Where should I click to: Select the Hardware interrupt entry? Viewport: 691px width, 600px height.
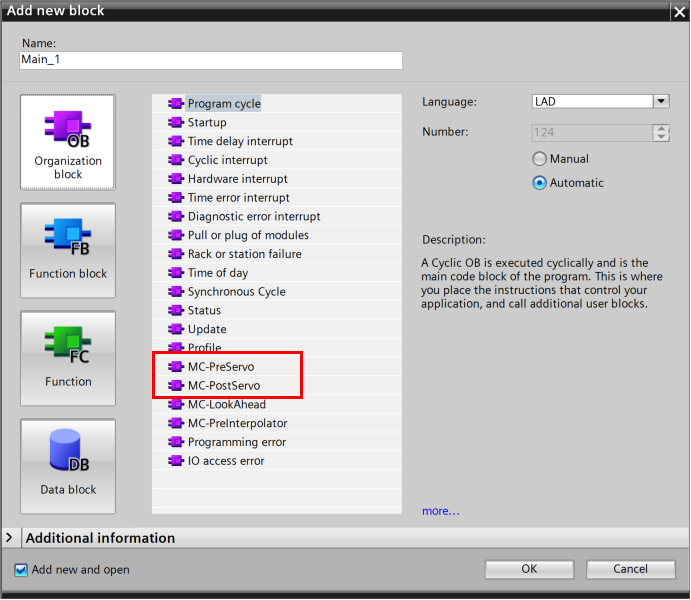[x=277, y=178]
